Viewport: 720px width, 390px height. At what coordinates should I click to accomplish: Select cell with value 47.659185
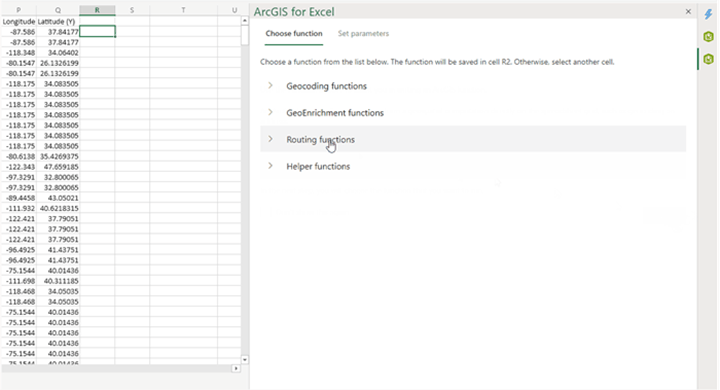coord(58,167)
